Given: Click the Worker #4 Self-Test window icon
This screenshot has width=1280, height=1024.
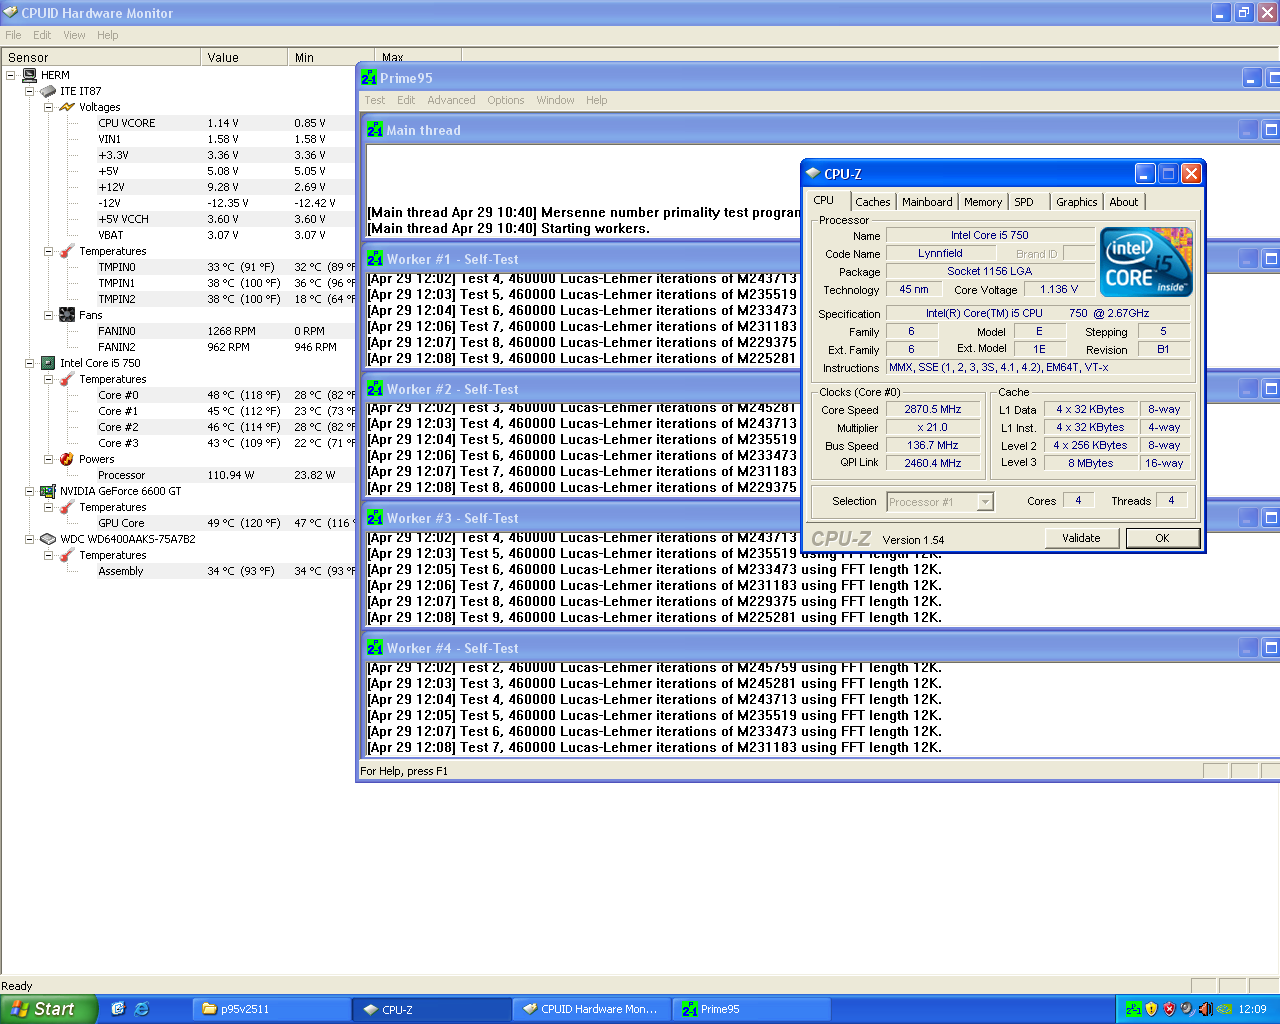Looking at the screenshot, I should pyautogui.click(x=375, y=648).
